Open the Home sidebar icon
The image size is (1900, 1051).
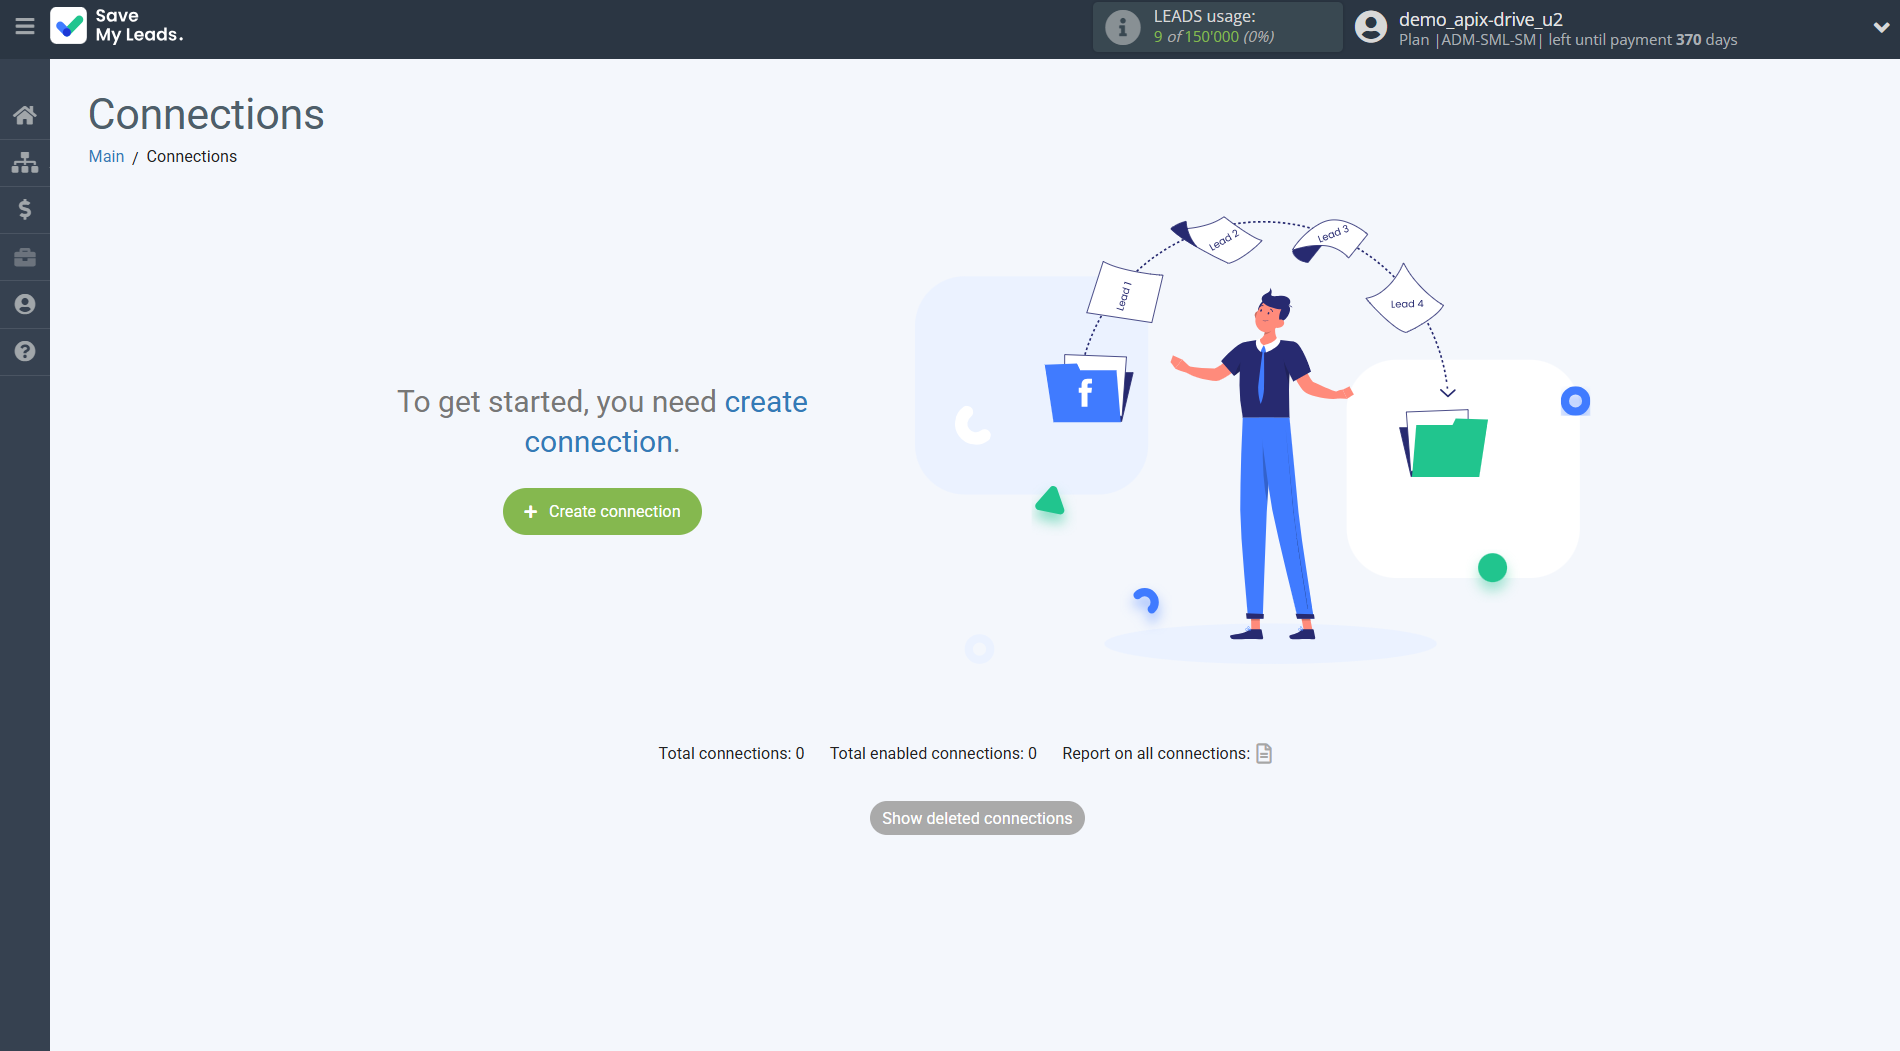point(24,114)
